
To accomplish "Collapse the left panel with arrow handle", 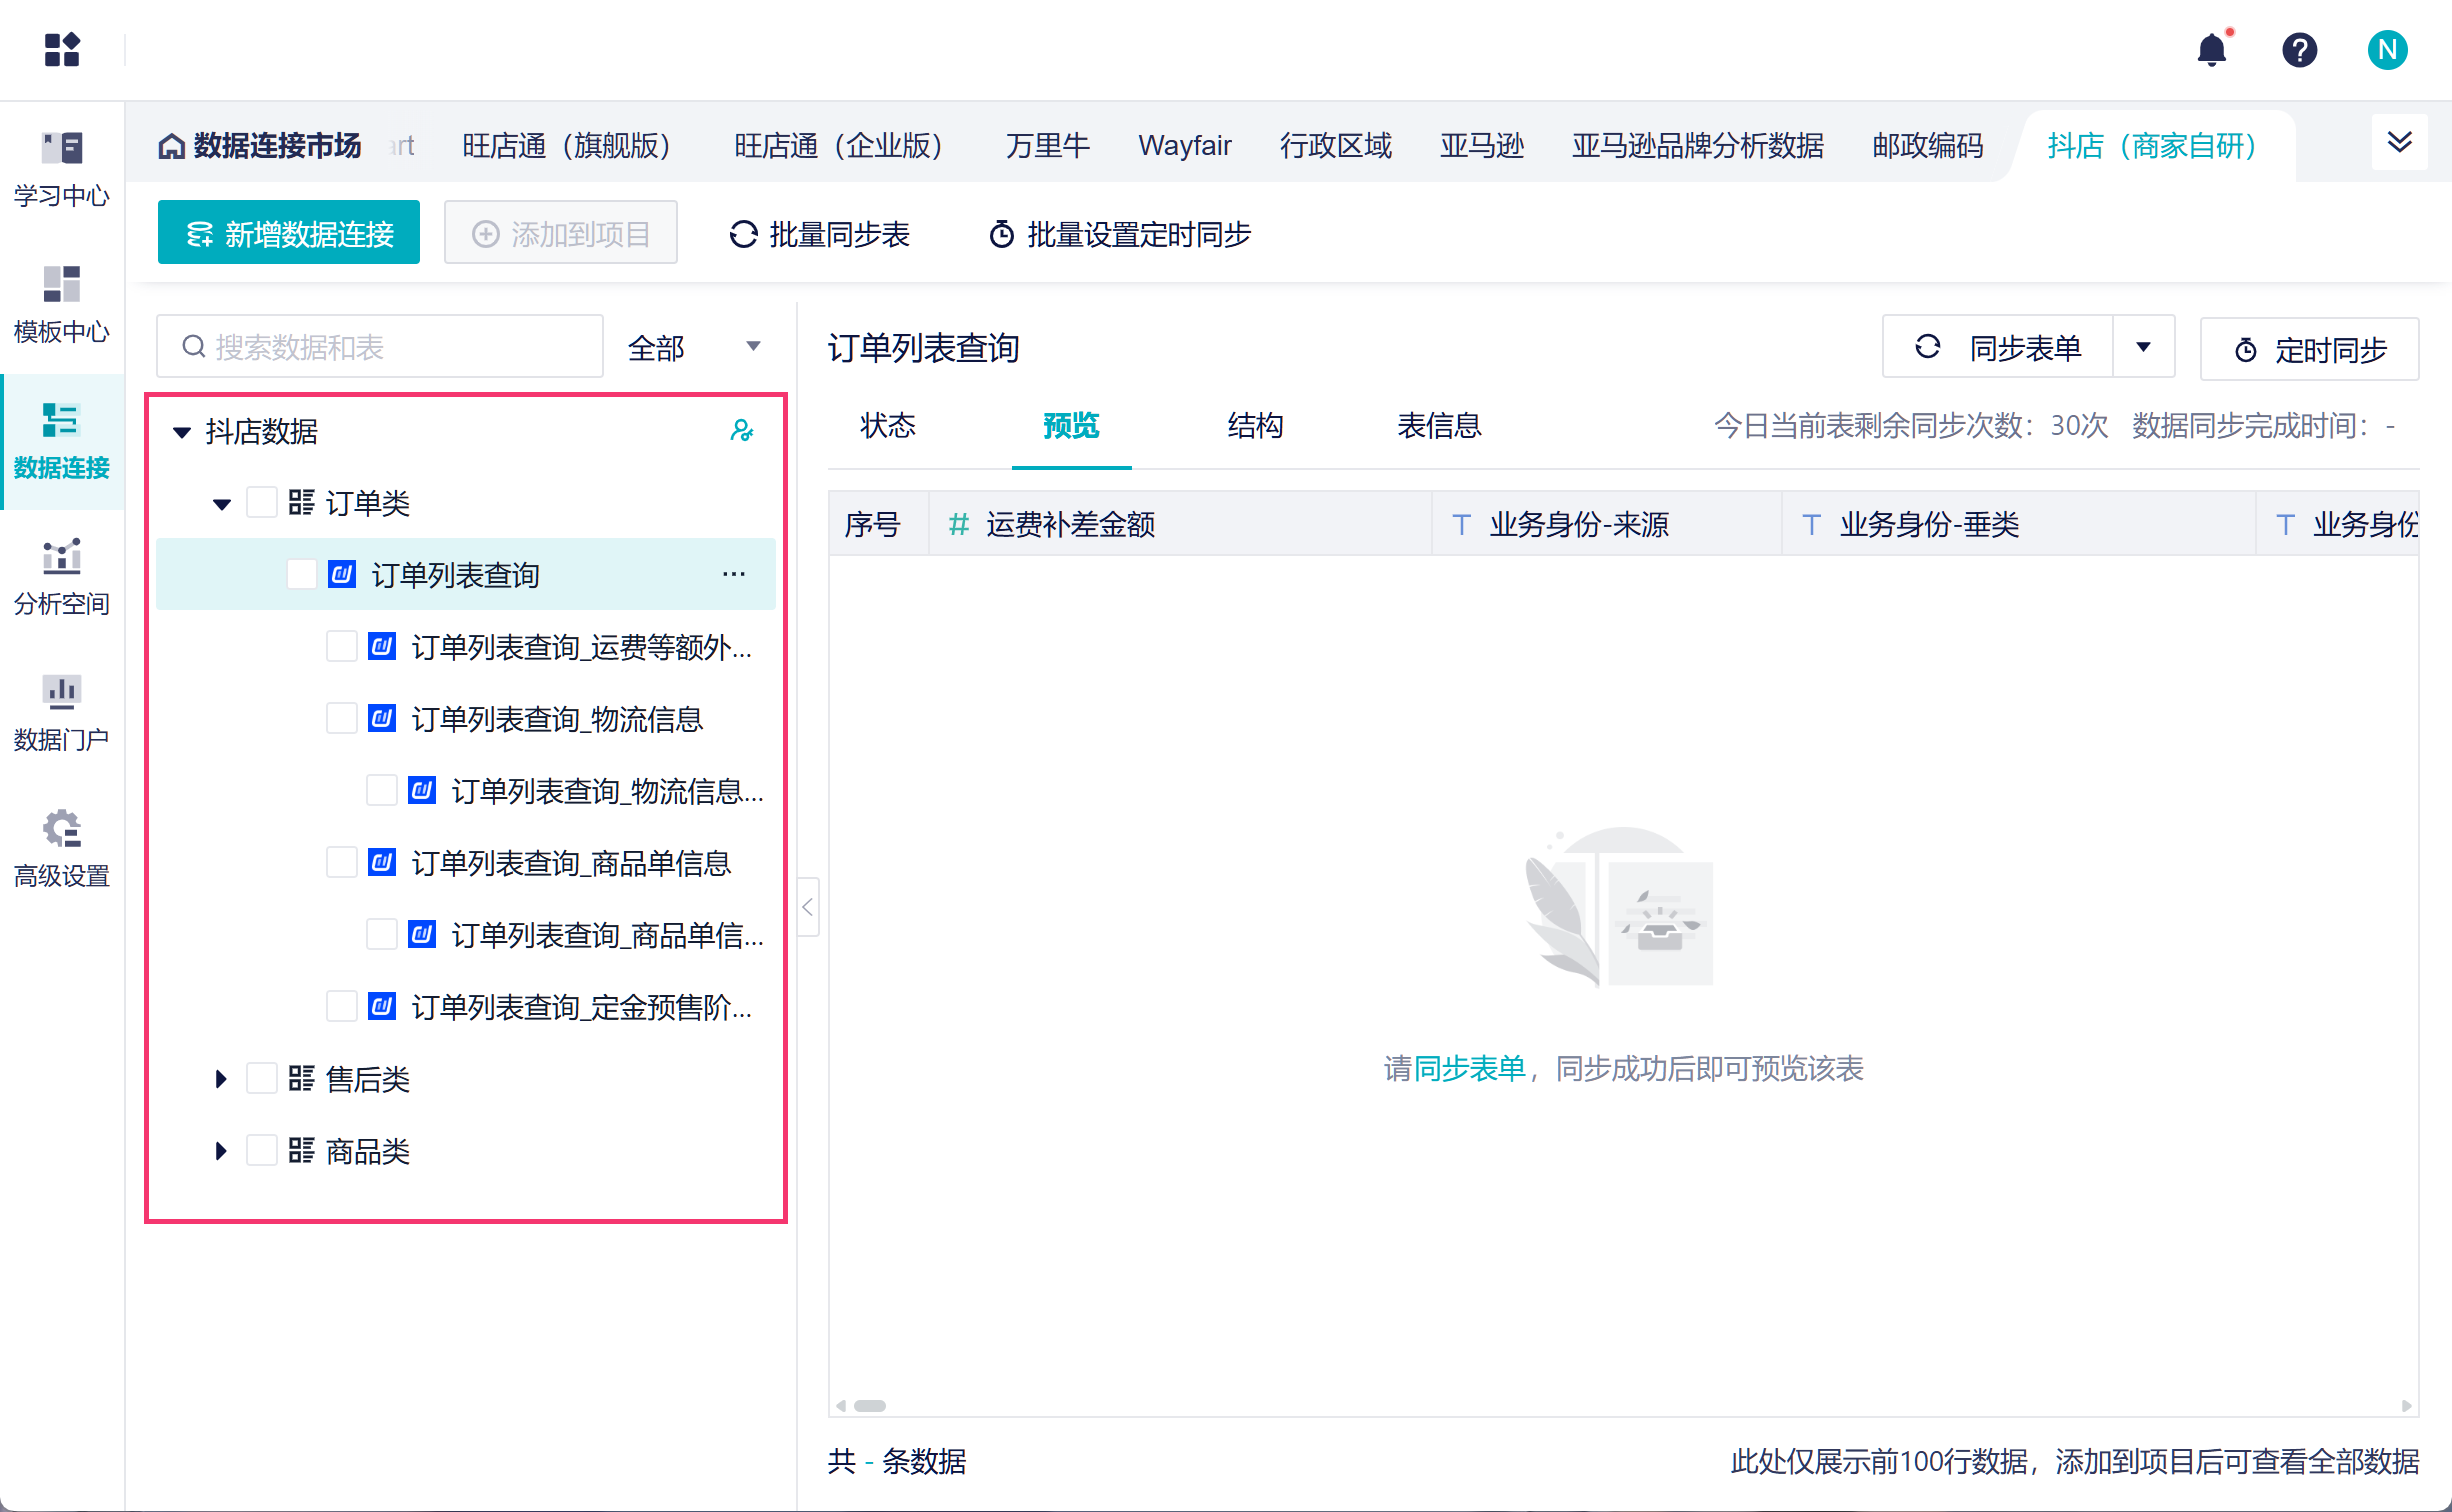I will coord(808,907).
